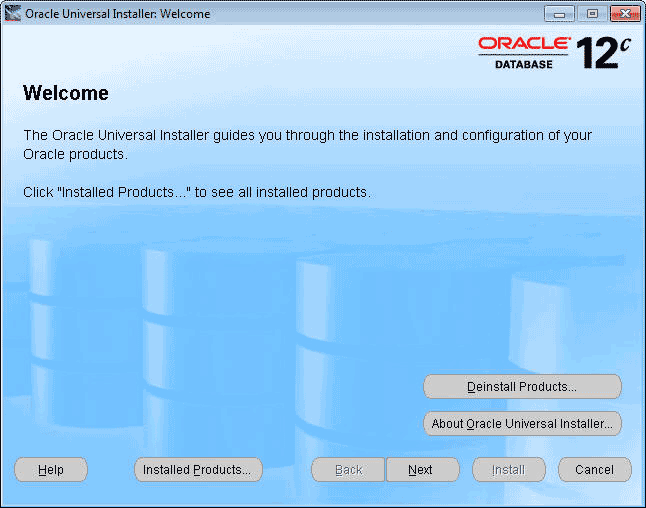The height and width of the screenshot is (508, 646).
Task: Click the greyed-out Install button
Action: click(x=509, y=469)
